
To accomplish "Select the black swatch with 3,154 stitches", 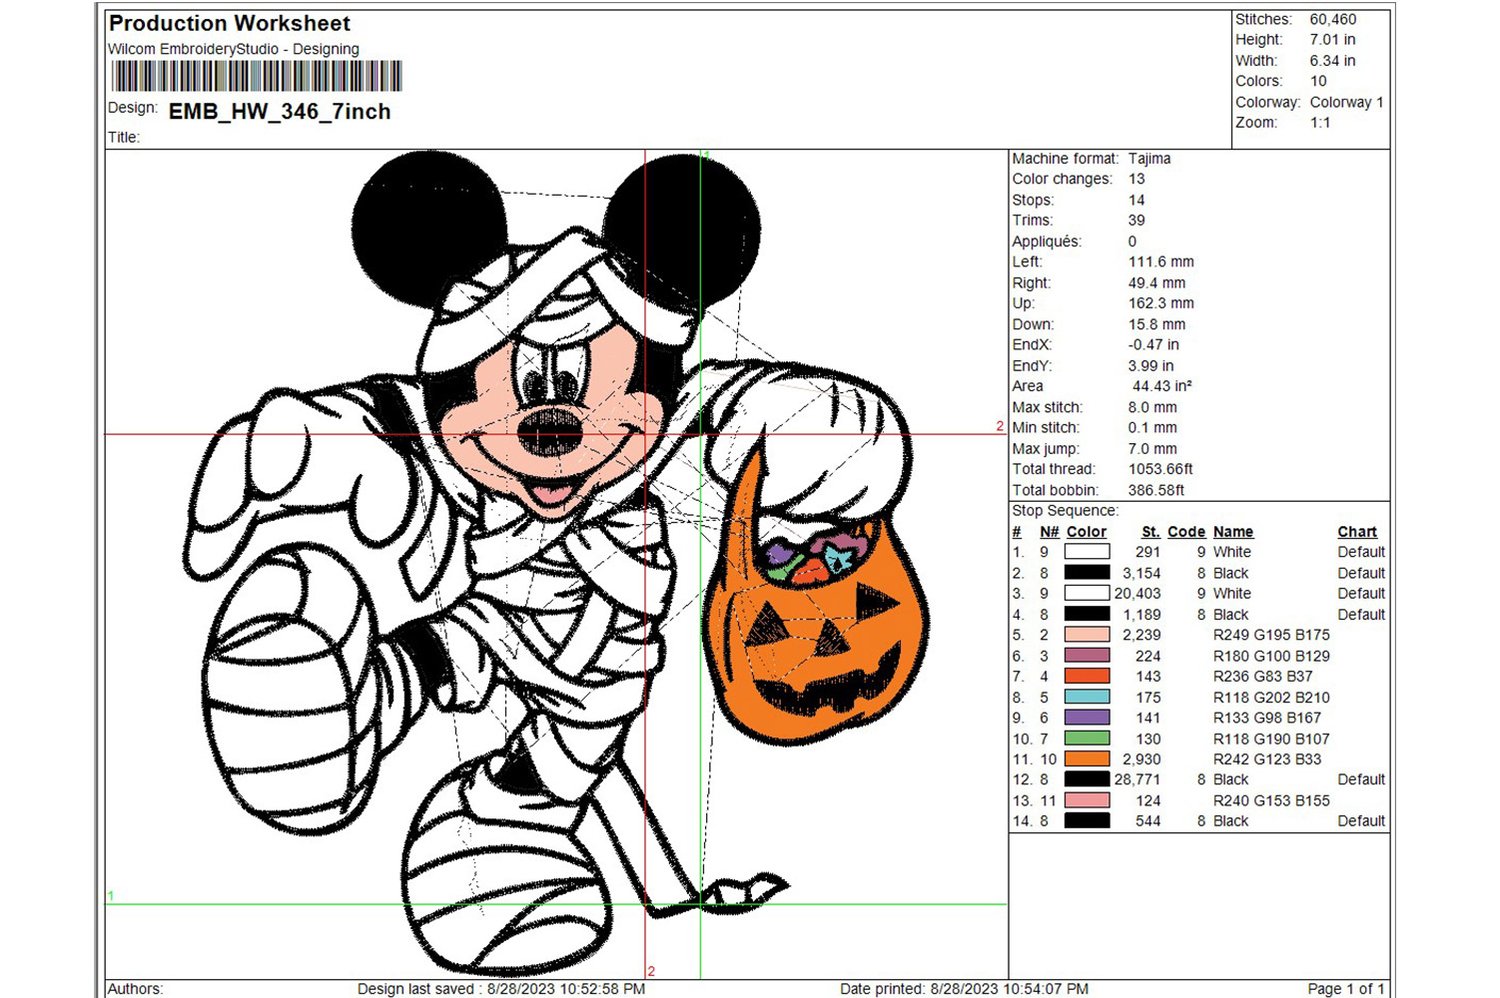I will tap(1087, 572).
